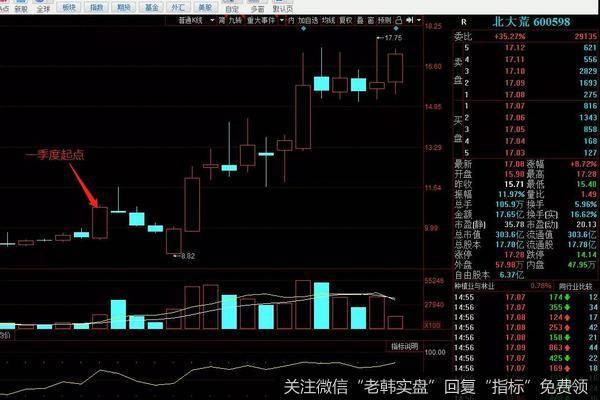Click the 指标说明 button

[404, 344]
